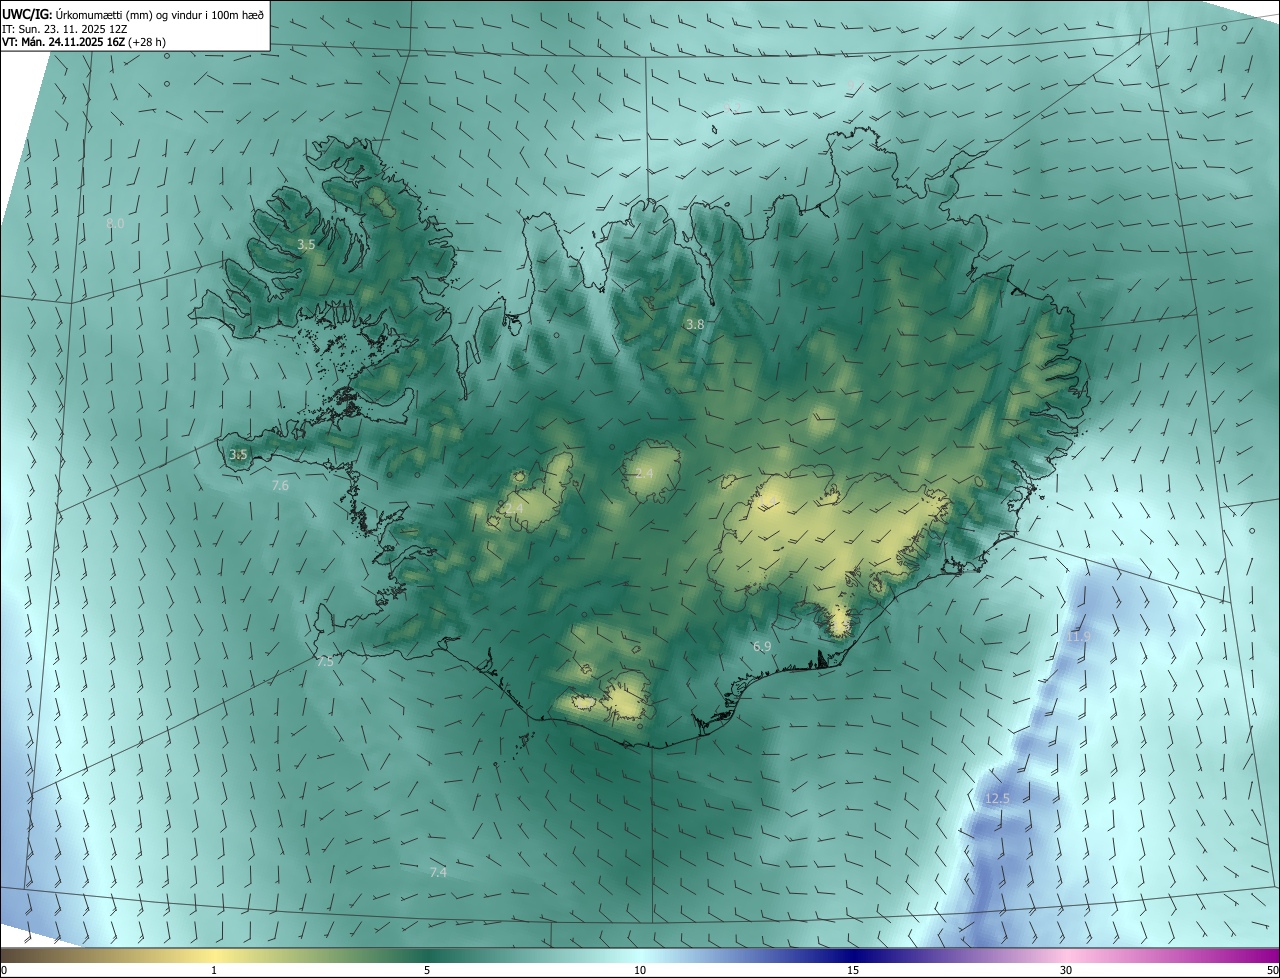Click the '3.5' value on Snæfellsnes peninsula tip
The height and width of the screenshot is (978, 1280).
(x=238, y=454)
